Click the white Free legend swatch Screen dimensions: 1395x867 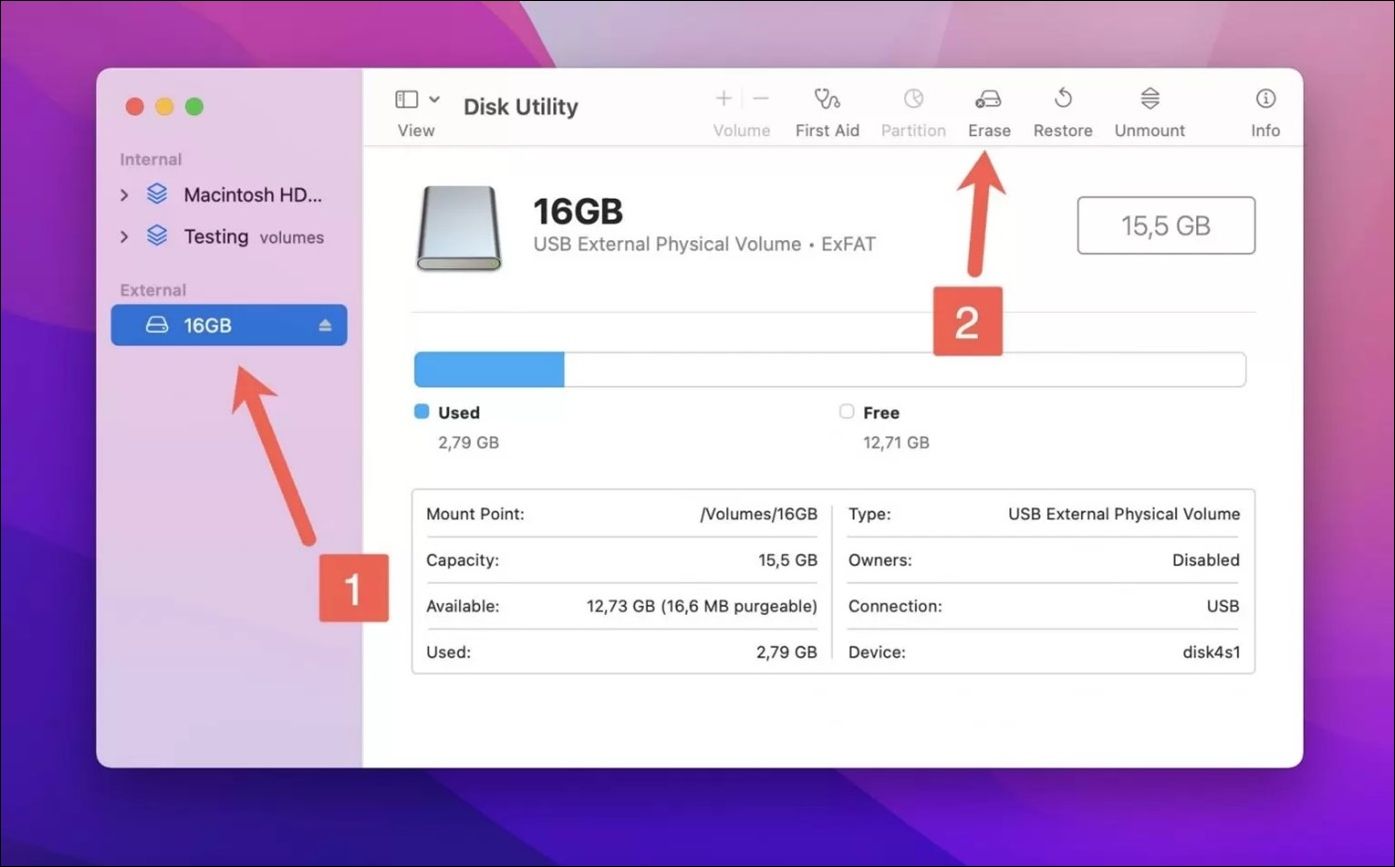click(847, 411)
